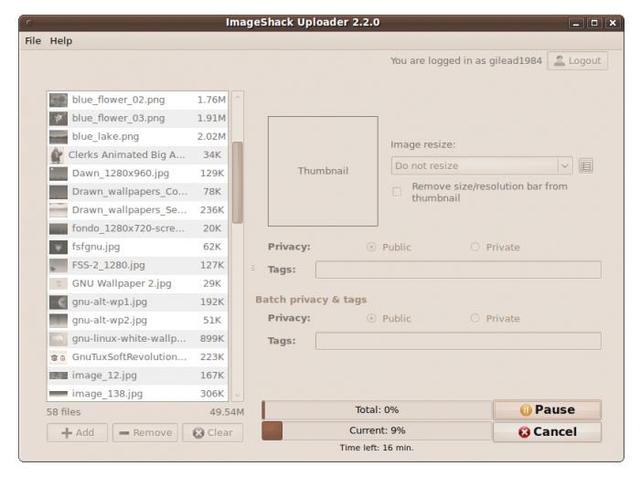640x477 pixels.
Task: Click image_138.jpg thumbnail icon
Action: click(x=58, y=394)
